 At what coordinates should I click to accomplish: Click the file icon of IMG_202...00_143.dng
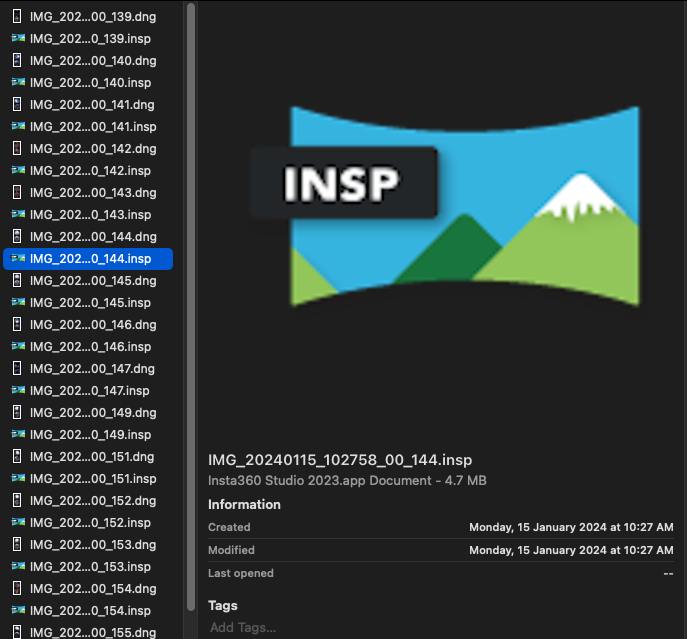[x=17, y=192]
